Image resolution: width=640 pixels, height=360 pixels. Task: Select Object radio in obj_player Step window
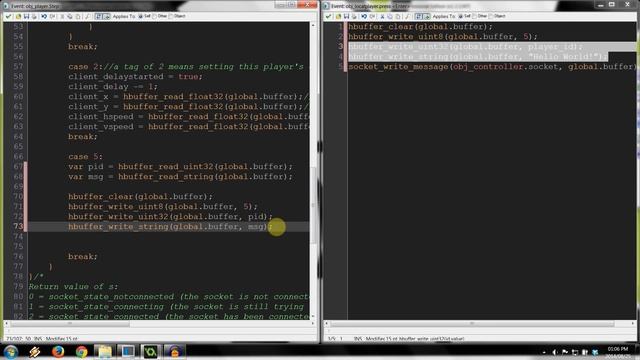[x=177, y=16]
